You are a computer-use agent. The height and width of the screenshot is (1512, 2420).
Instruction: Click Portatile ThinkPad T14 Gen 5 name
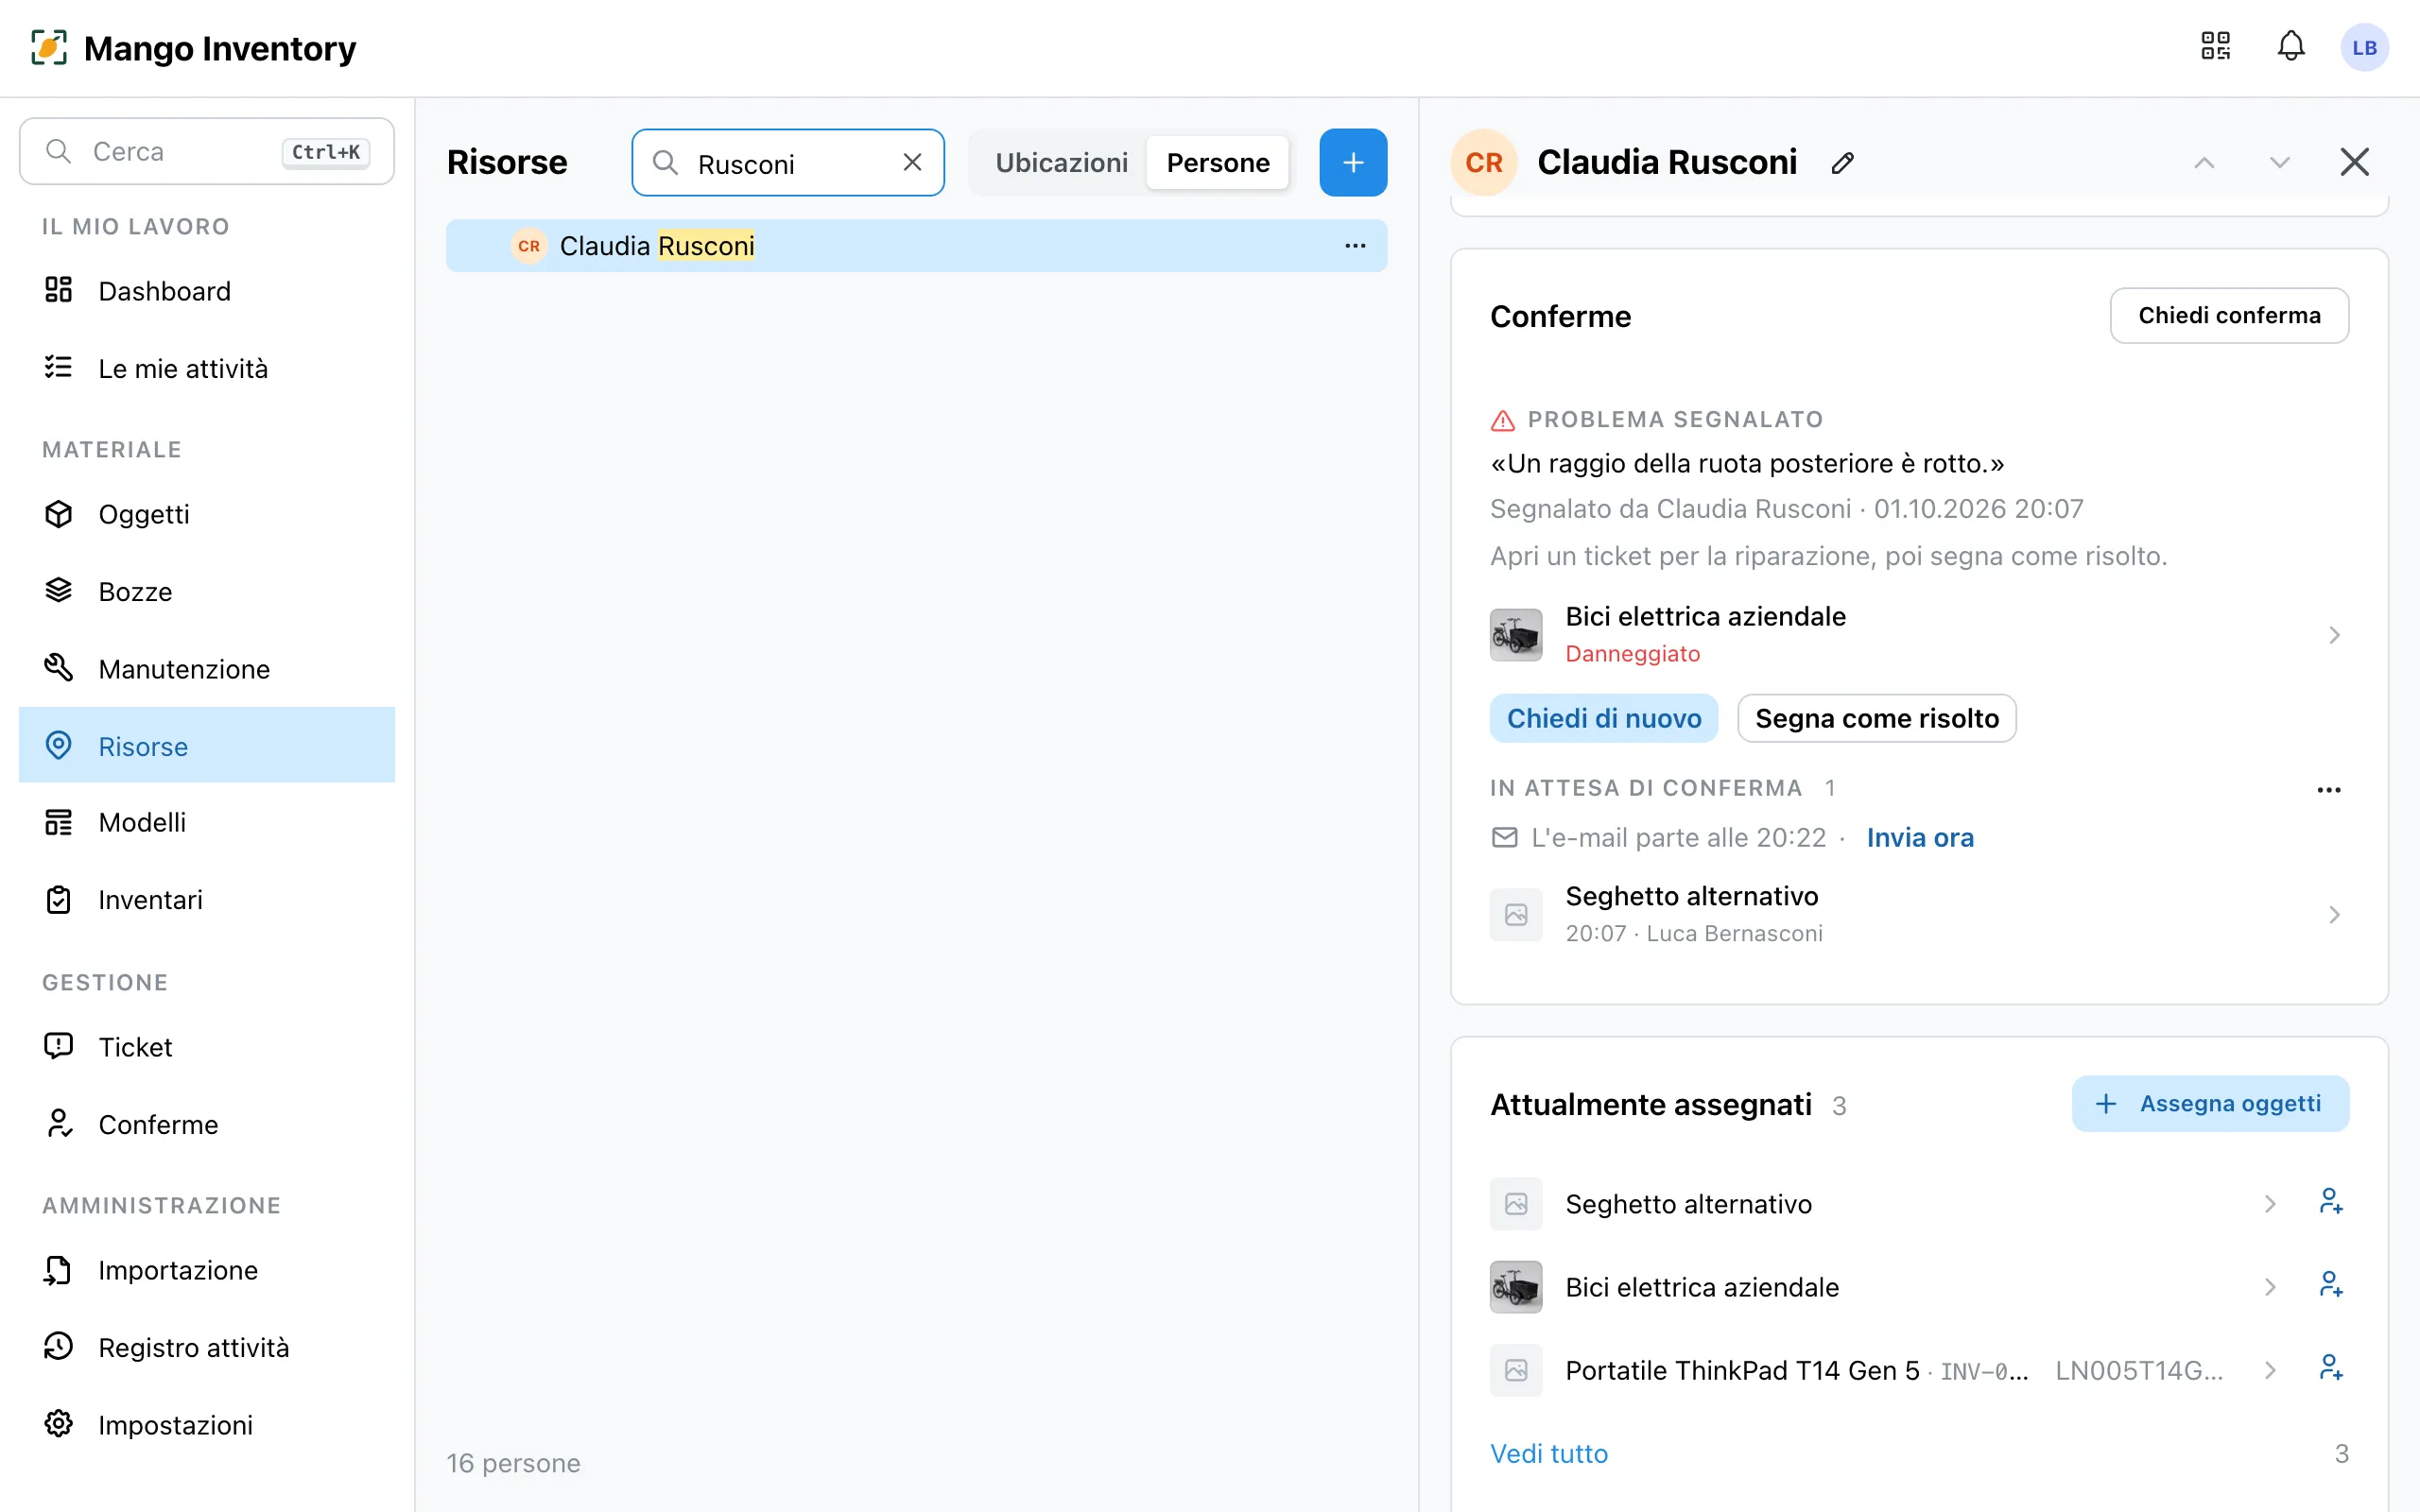(1742, 1370)
